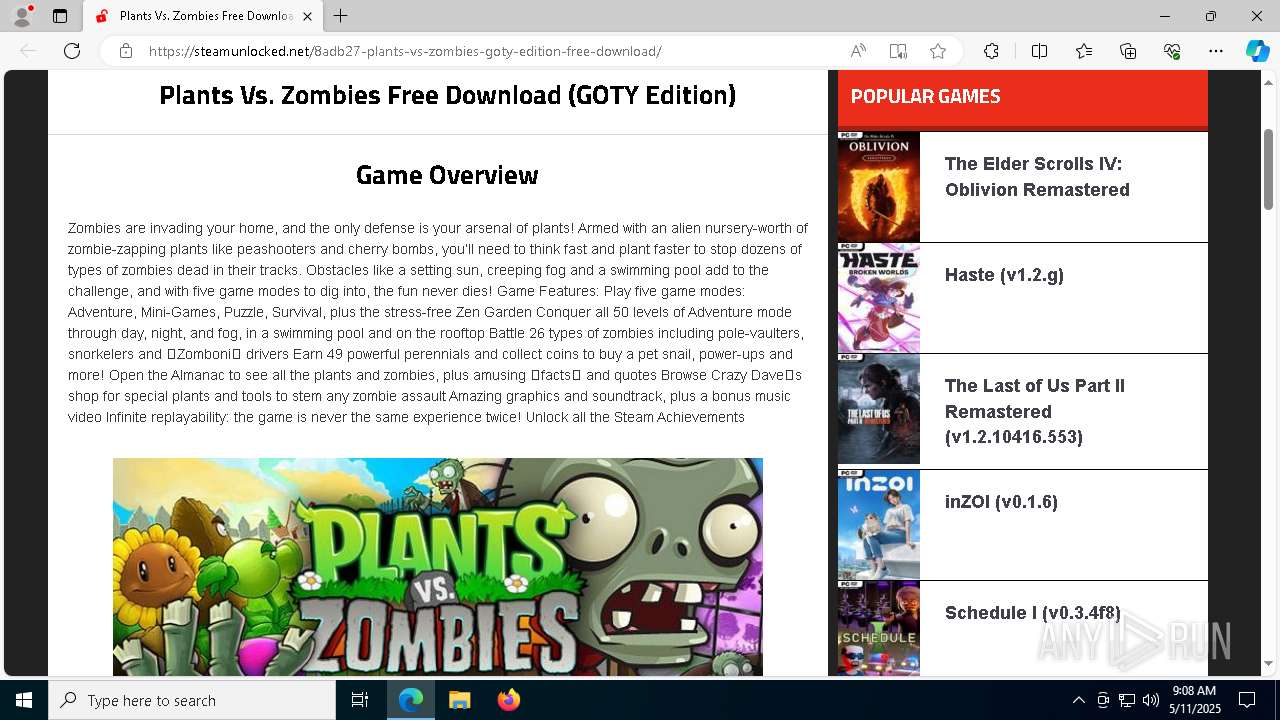Show hidden system tray icons chevron
Screen dimensions: 1280x720
tap(1078, 700)
